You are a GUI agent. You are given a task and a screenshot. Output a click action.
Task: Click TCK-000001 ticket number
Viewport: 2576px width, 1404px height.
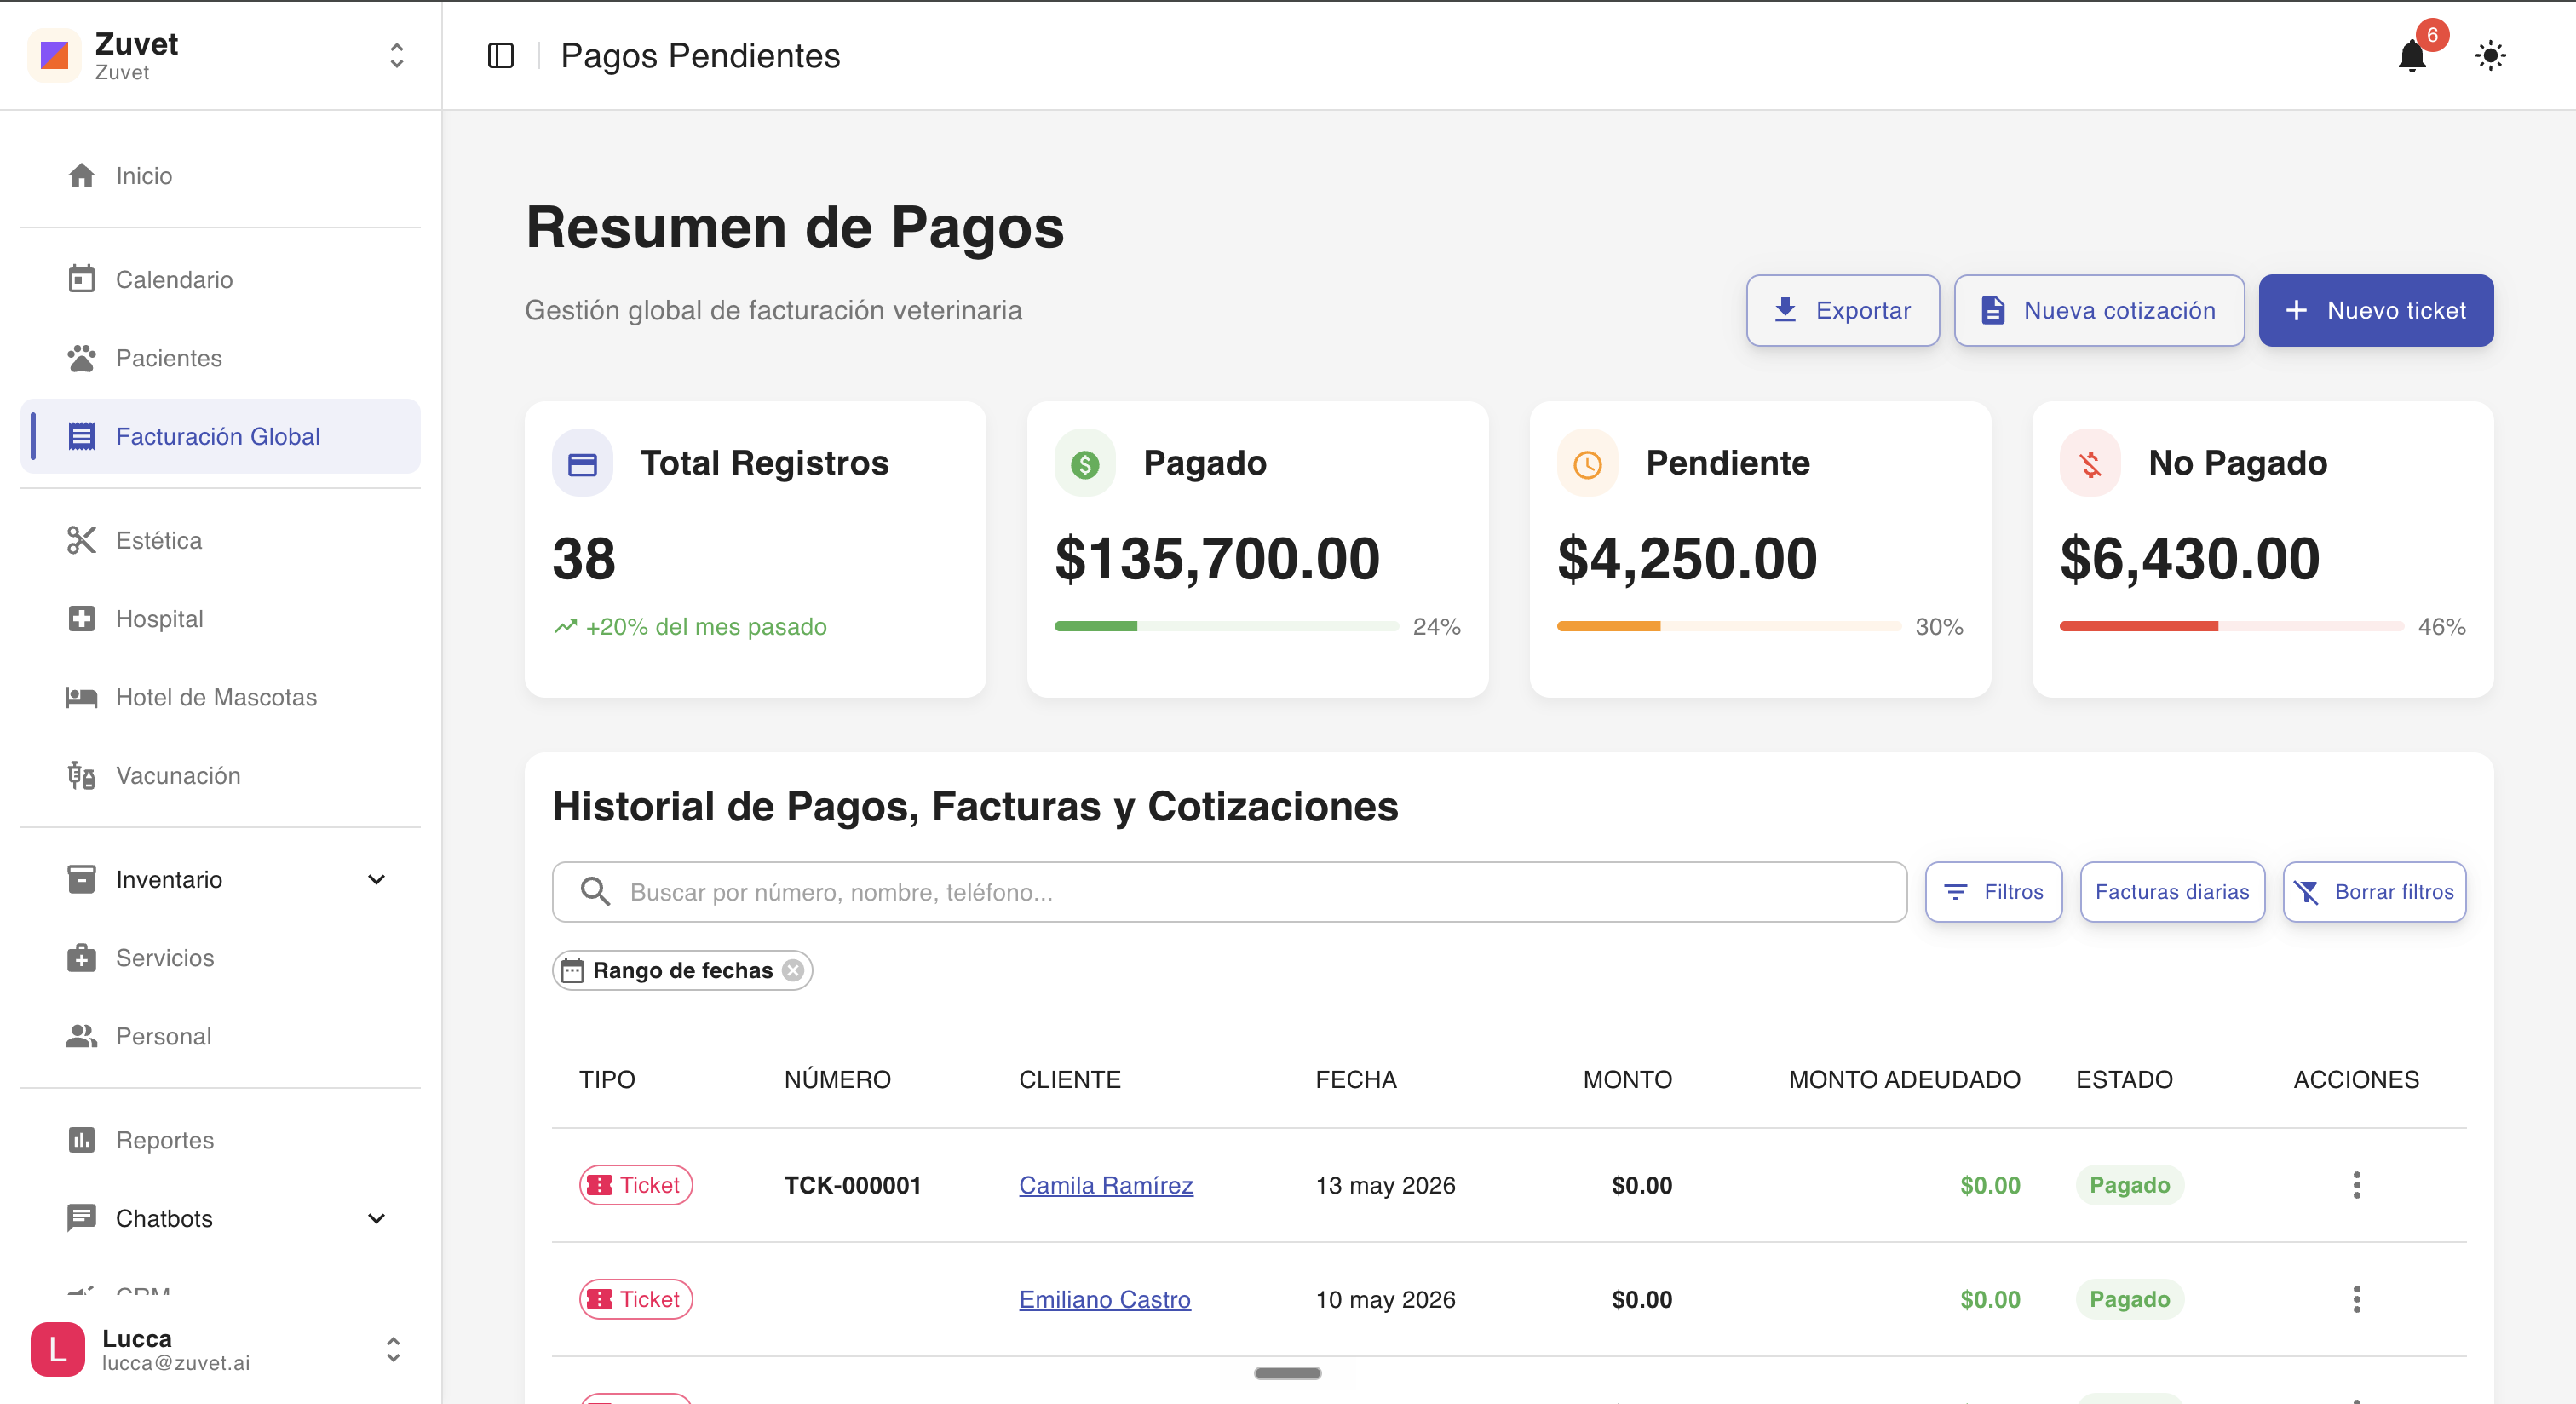pyautogui.click(x=852, y=1184)
